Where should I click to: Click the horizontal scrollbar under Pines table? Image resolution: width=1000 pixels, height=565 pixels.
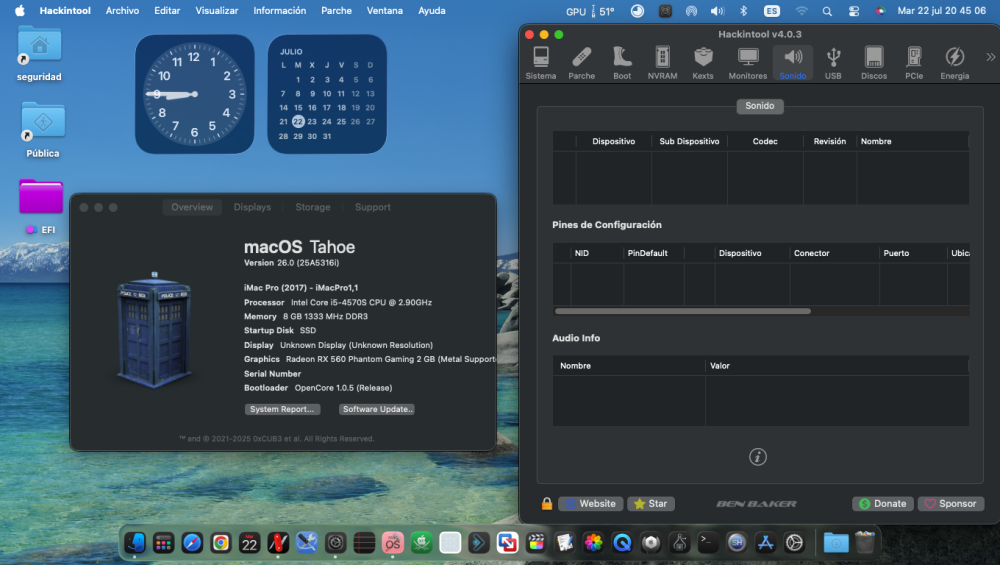click(x=683, y=311)
